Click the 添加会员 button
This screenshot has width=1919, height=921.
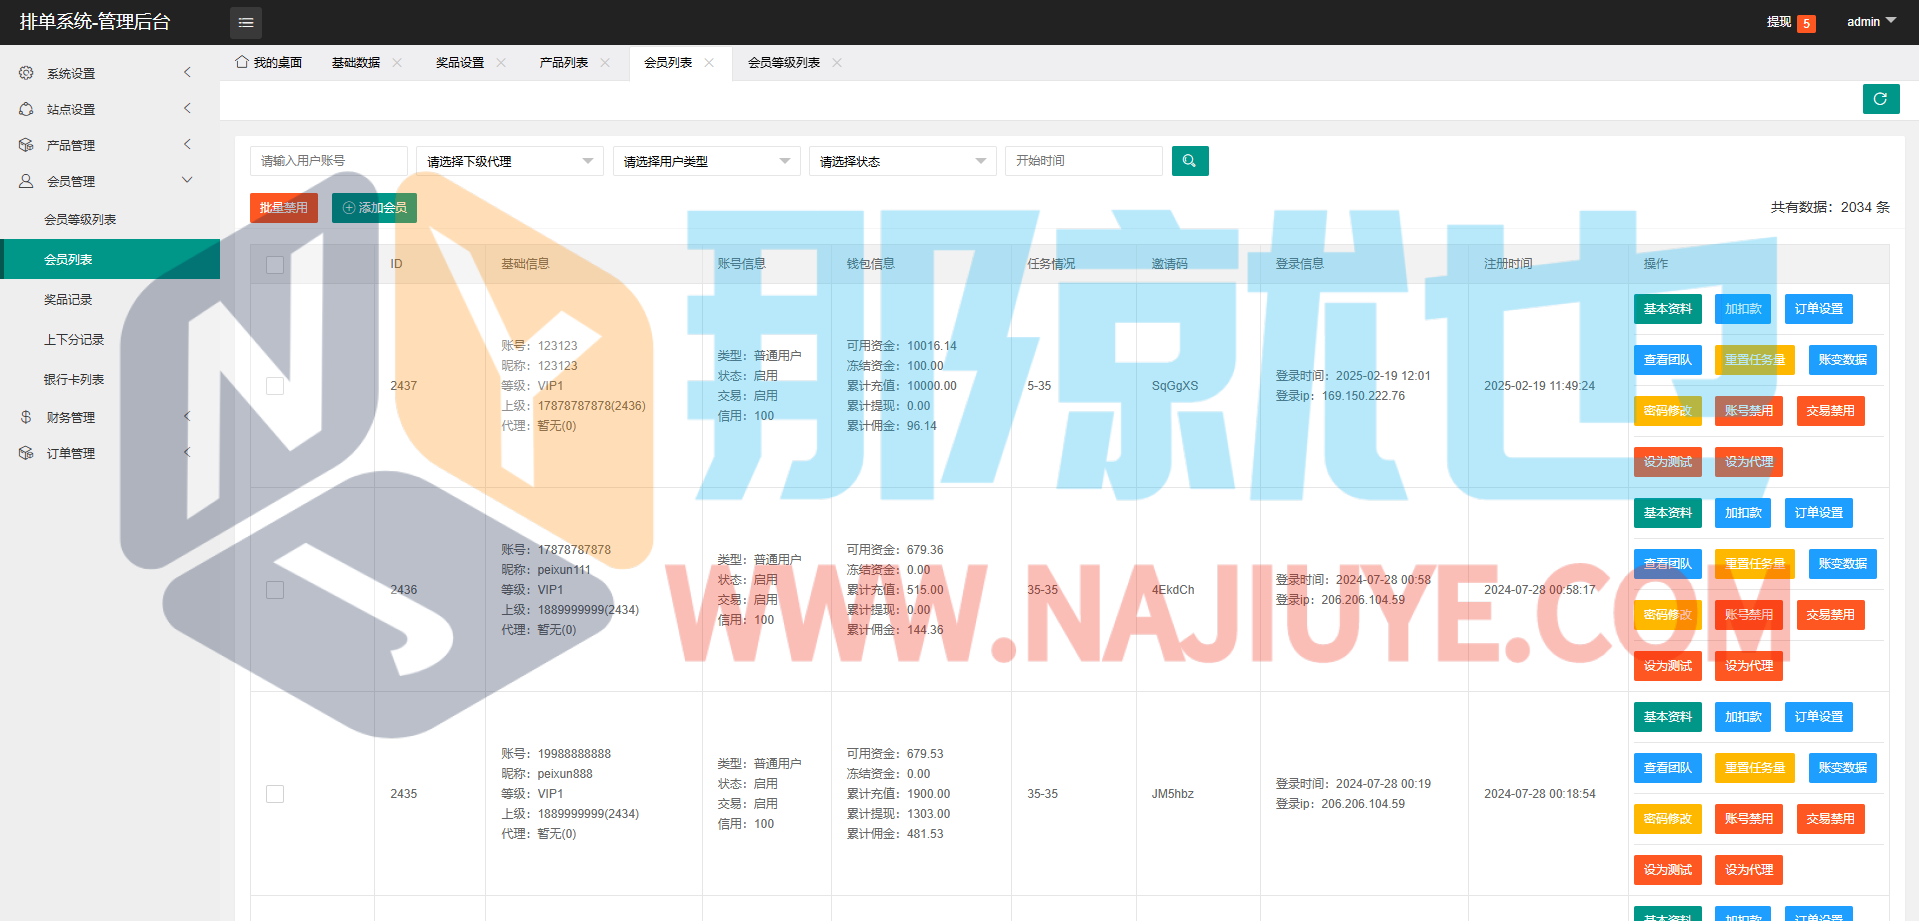coord(374,208)
